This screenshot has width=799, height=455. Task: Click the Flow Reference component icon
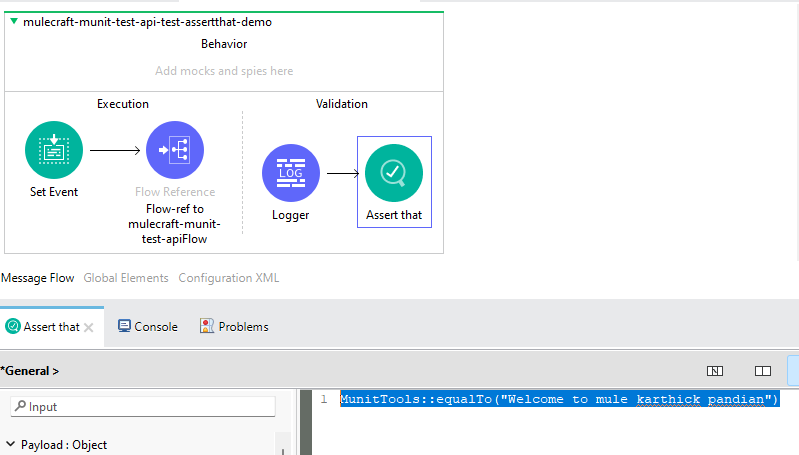point(175,150)
